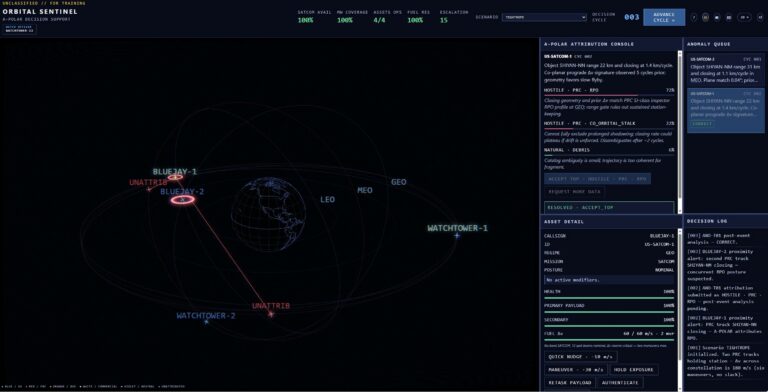
Task: Click the LEO orbit label
Action: (x=327, y=199)
